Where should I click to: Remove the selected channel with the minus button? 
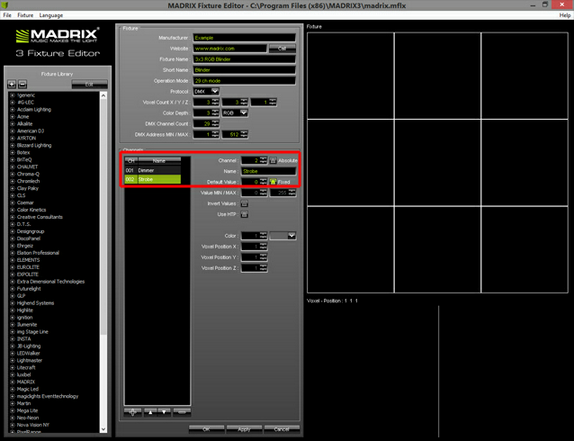[x=182, y=412]
